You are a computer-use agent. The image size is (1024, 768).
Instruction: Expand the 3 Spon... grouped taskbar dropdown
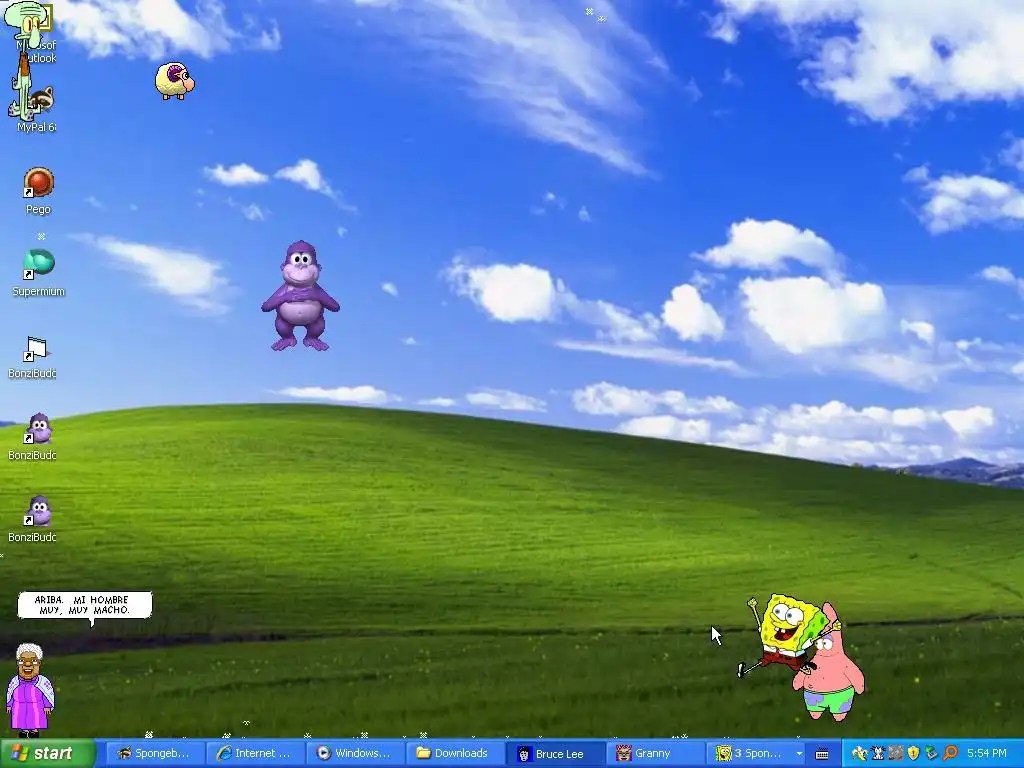799,754
